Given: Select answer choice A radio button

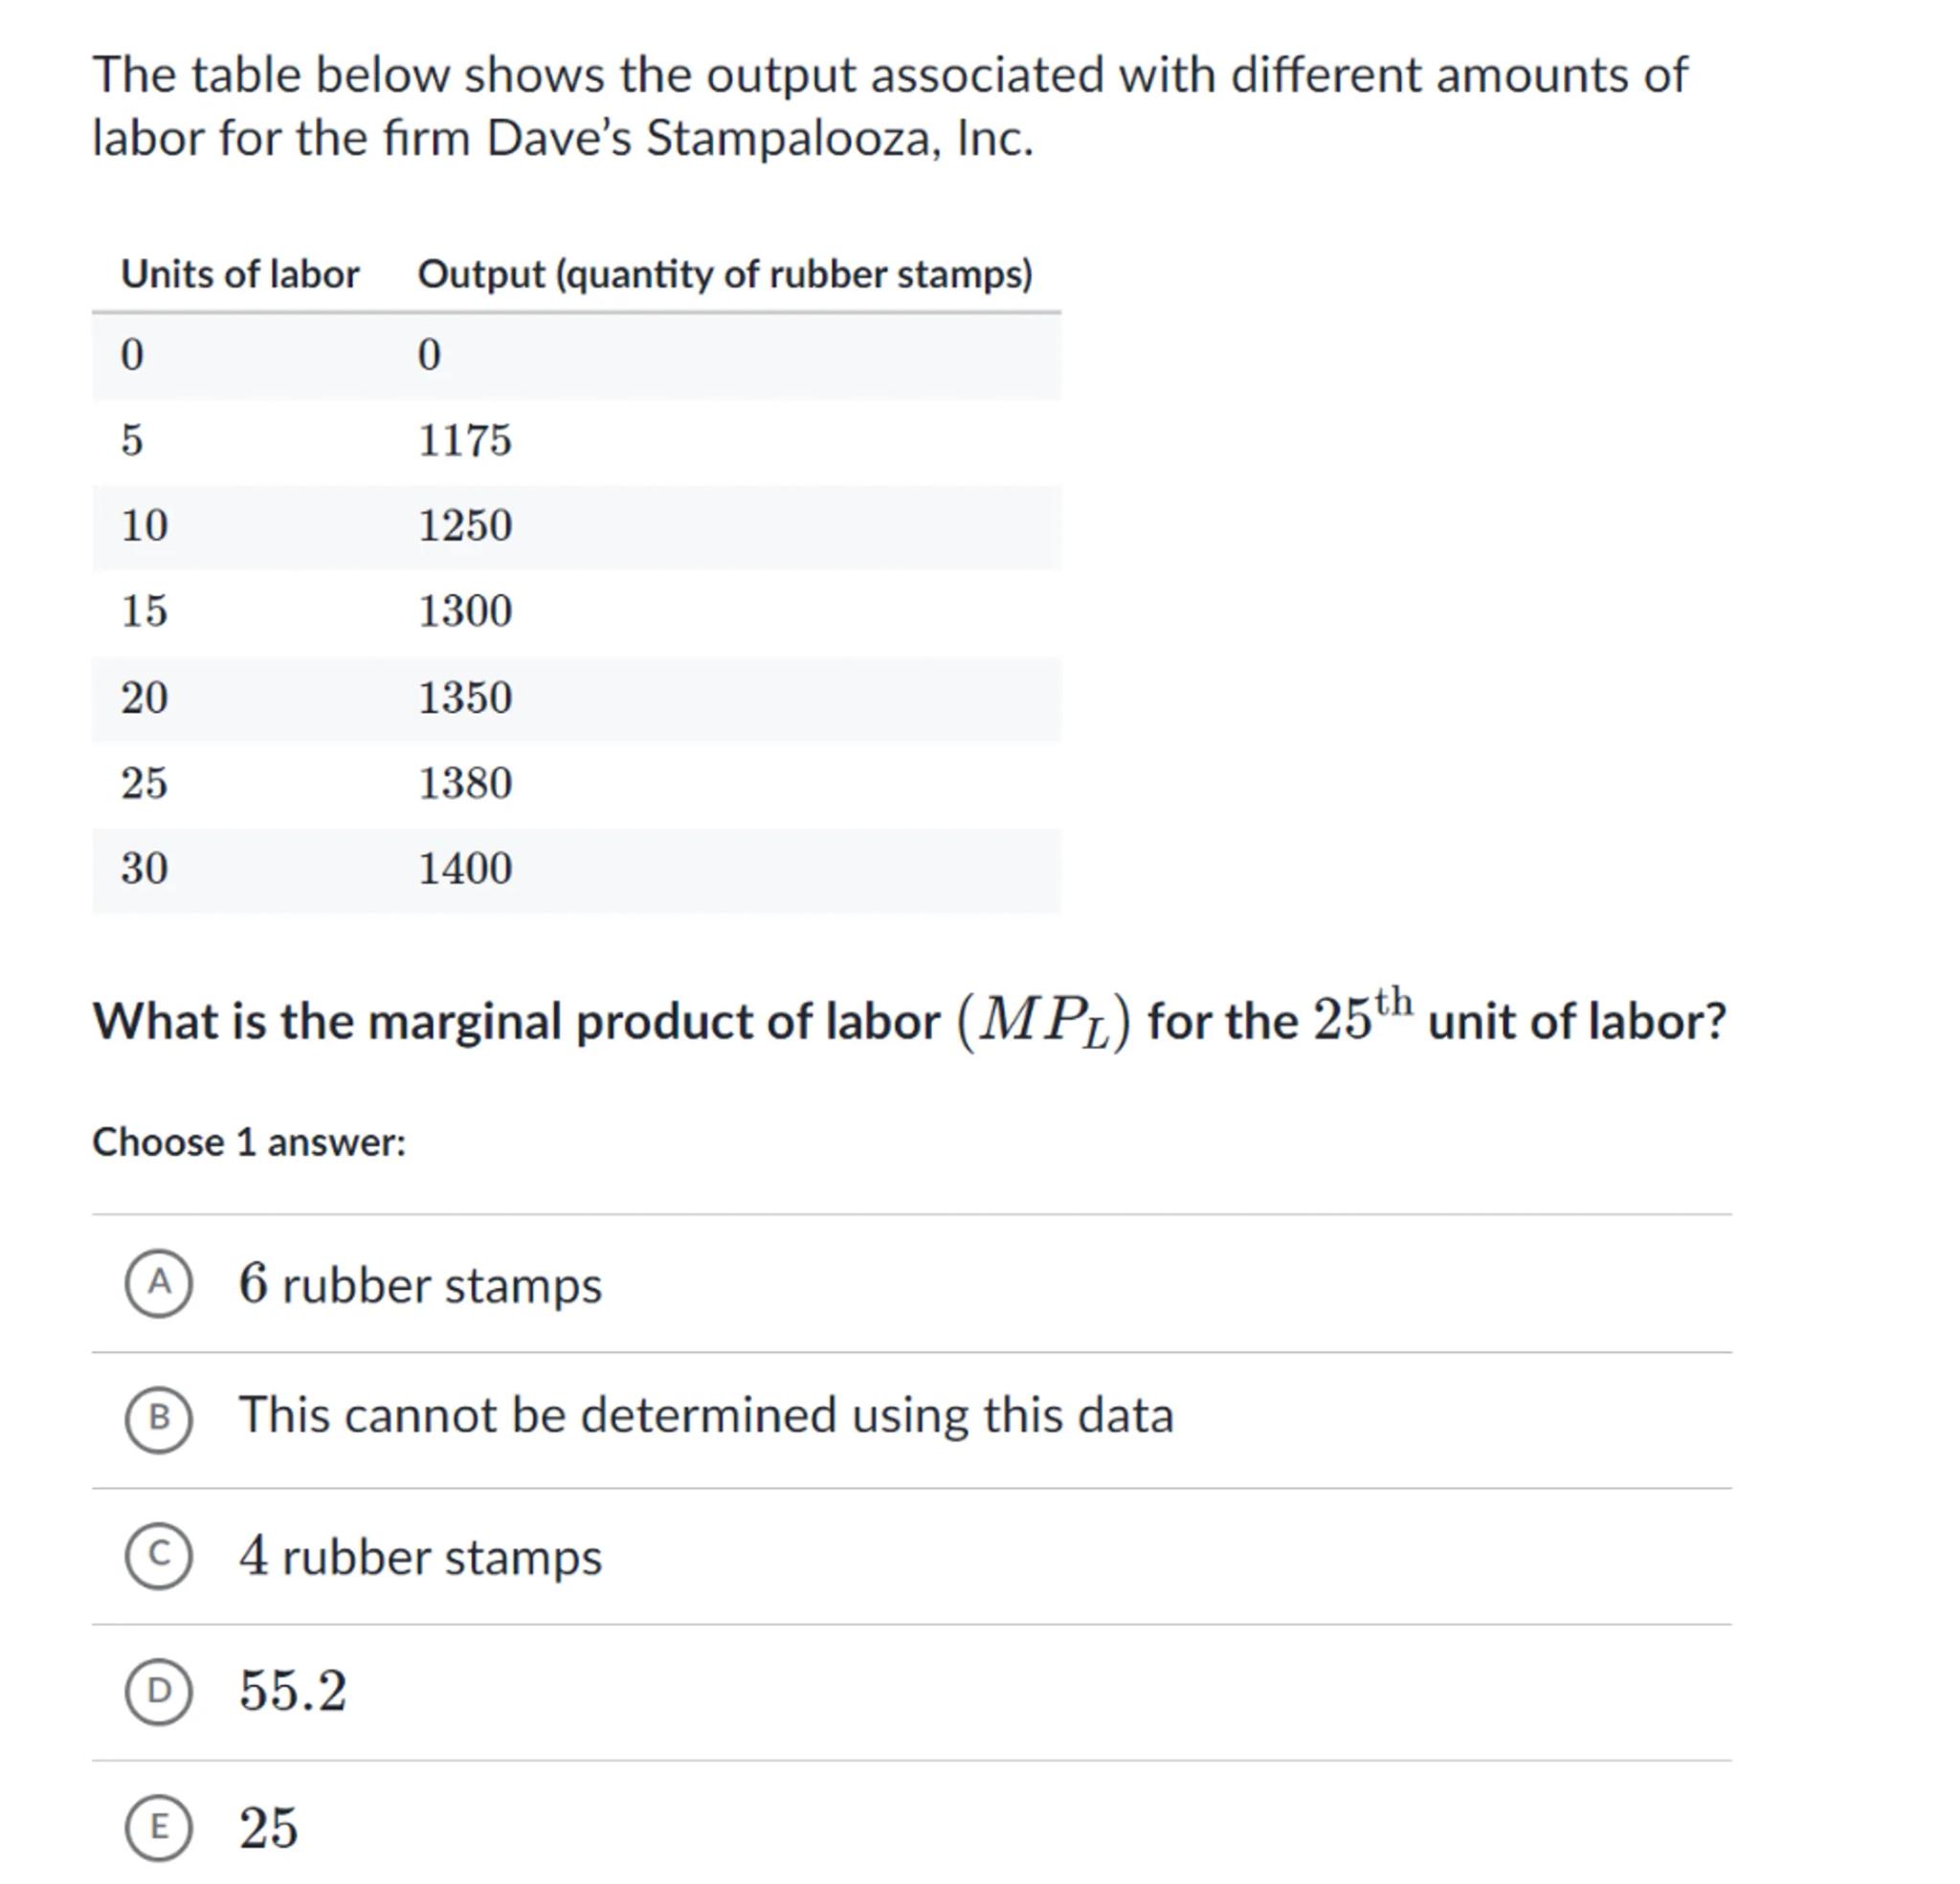Looking at the screenshot, I should (158, 1283).
